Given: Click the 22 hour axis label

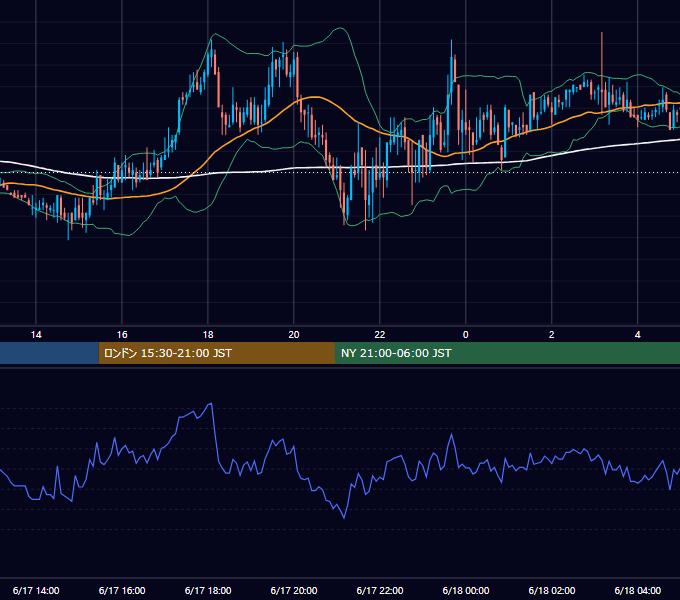Looking at the screenshot, I should click(379, 335).
